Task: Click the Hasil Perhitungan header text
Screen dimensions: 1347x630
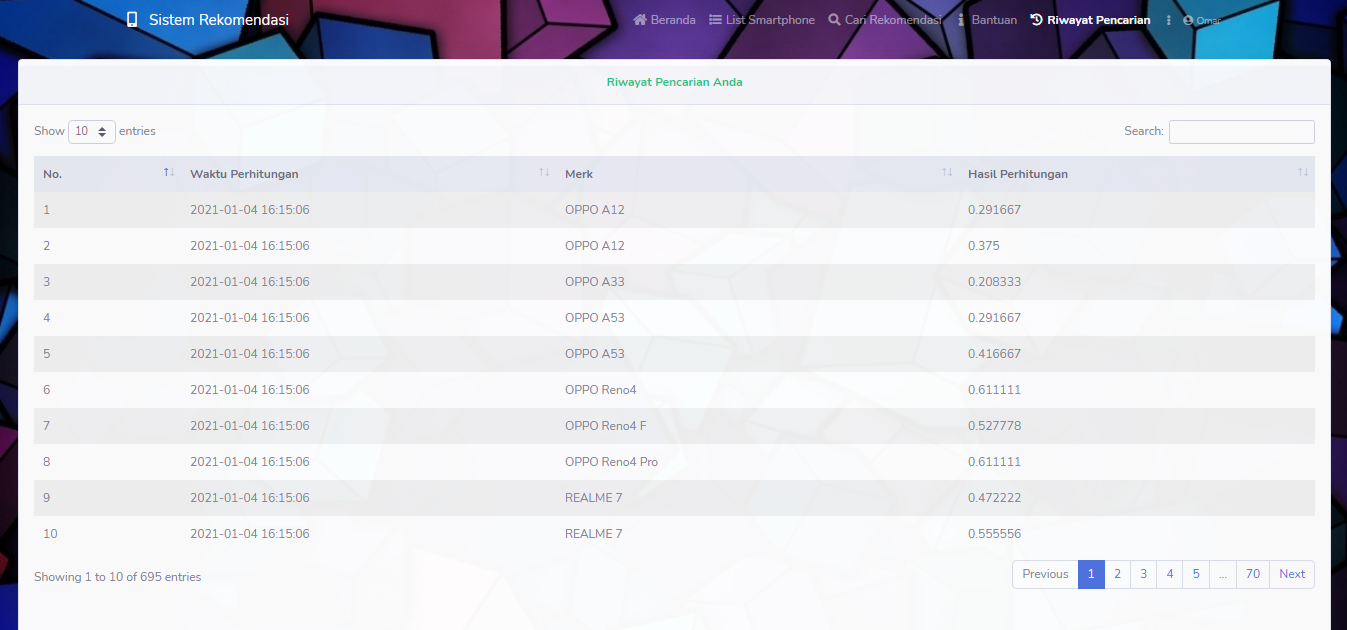Action: click(1018, 174)
